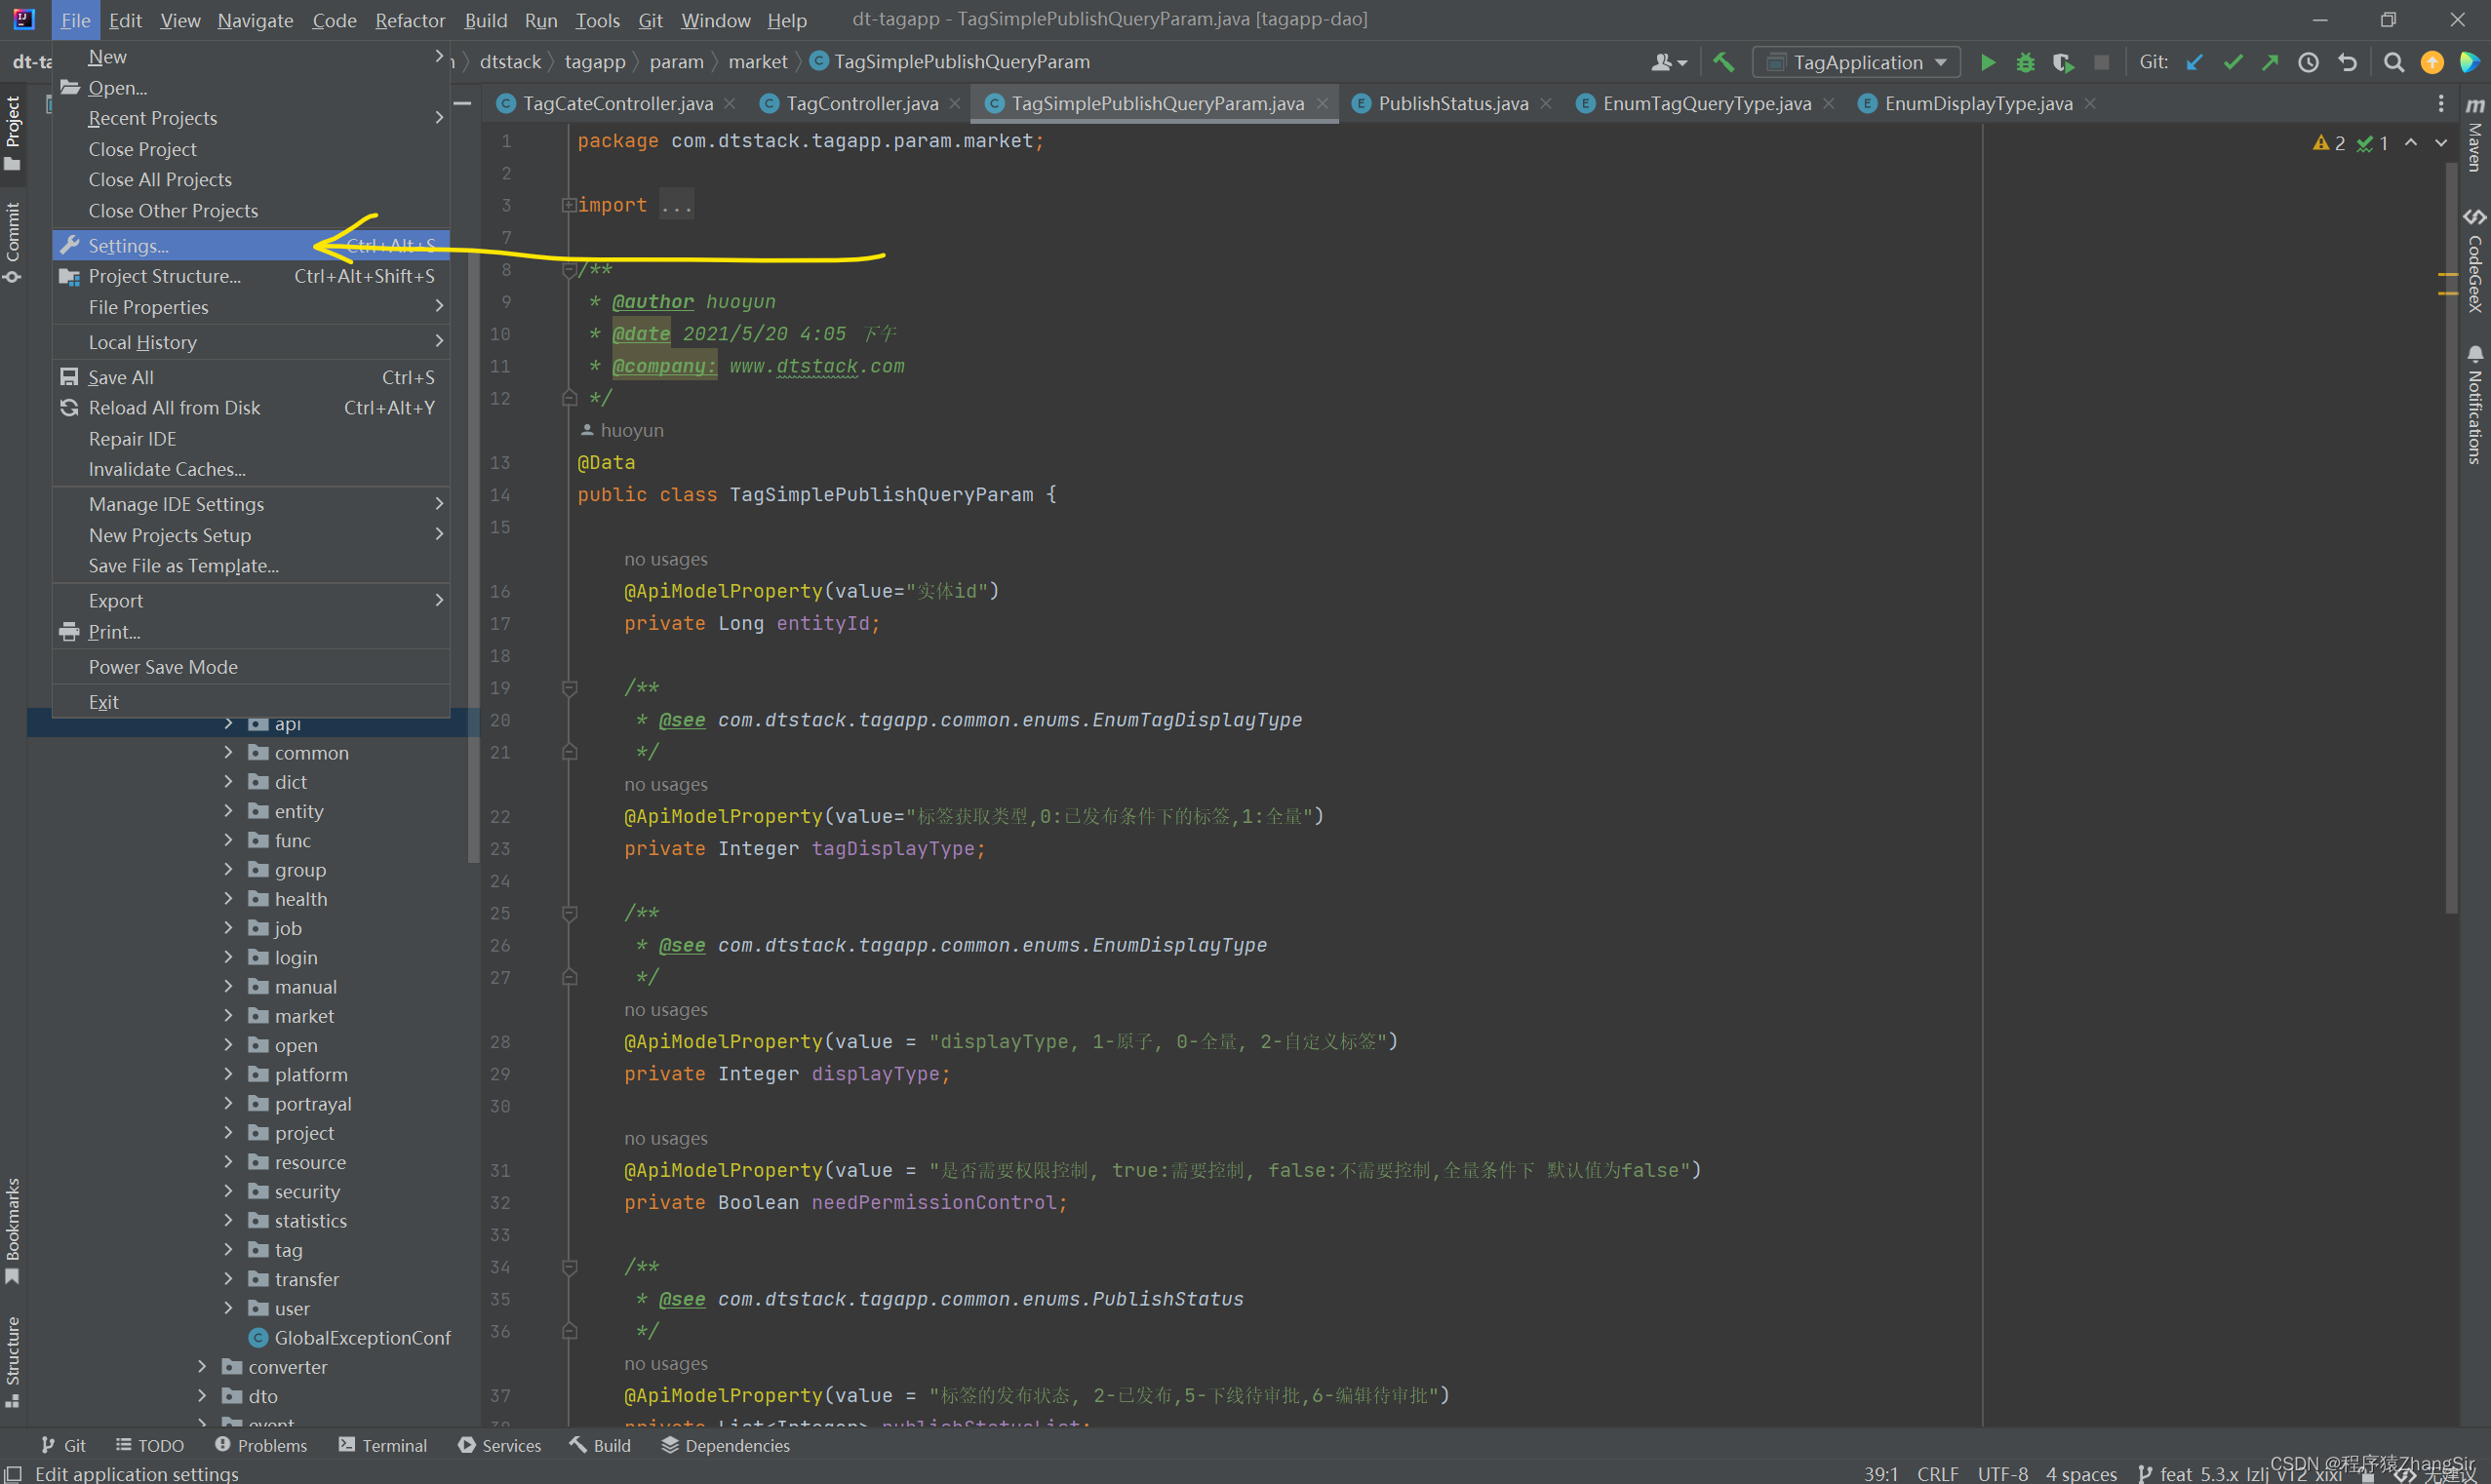This screenshot has height=1484, width=2491.
Task: Open TagApplication run configuration dropdown
Action: tap(1856, 62)
